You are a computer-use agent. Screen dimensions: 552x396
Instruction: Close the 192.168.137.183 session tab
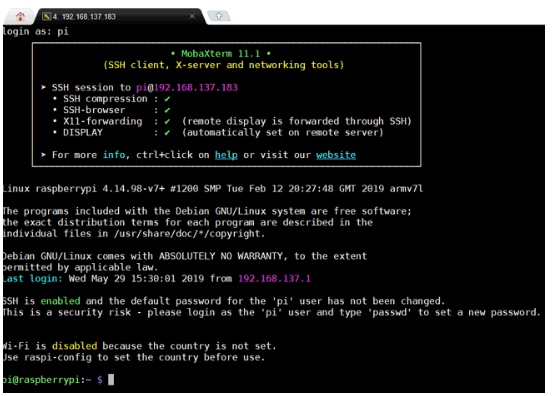tap(192, 16)
